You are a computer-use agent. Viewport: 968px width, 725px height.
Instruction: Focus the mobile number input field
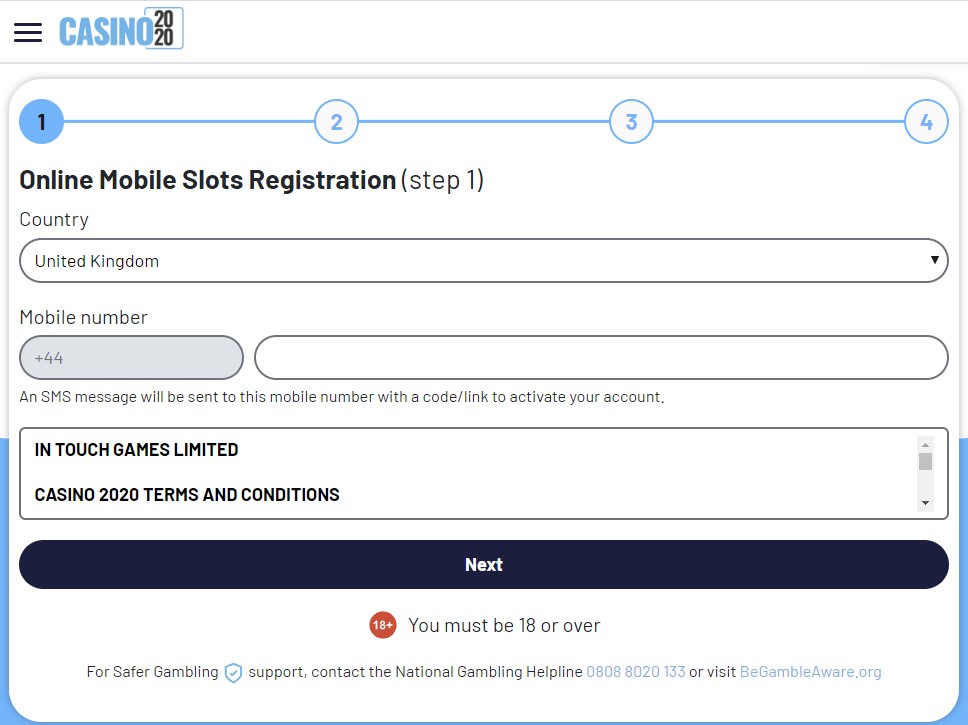tap(601, 358)
